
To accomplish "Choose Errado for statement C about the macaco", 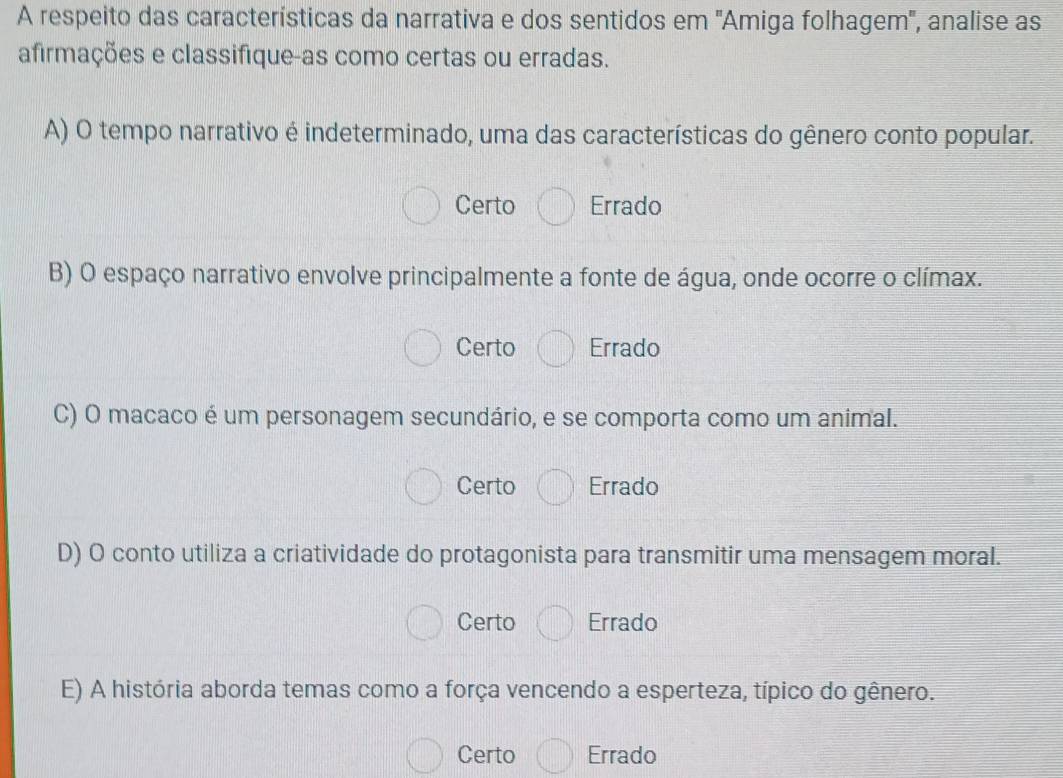I will [556, 488].
